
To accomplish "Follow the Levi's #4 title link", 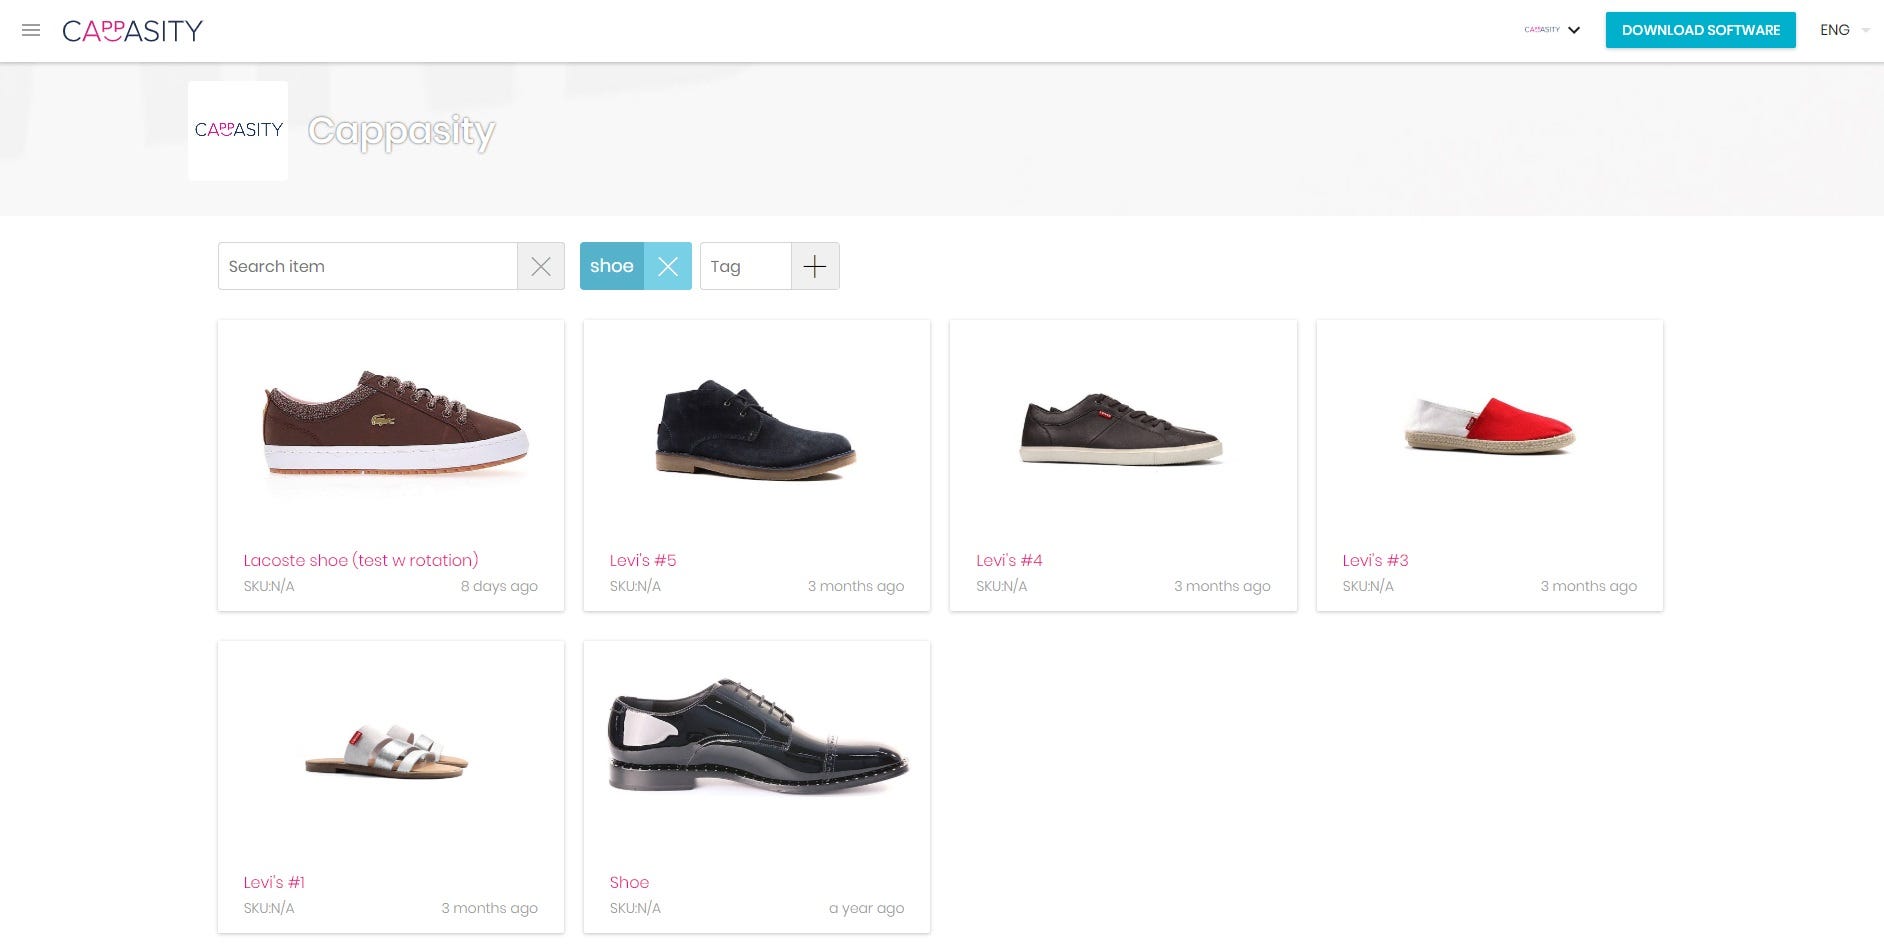I will tap(1009, 560).
